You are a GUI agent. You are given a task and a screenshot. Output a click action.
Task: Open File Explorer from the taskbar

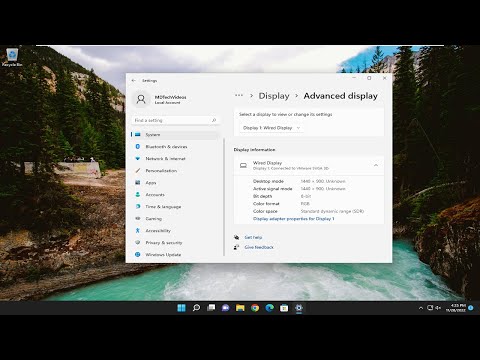240,308
